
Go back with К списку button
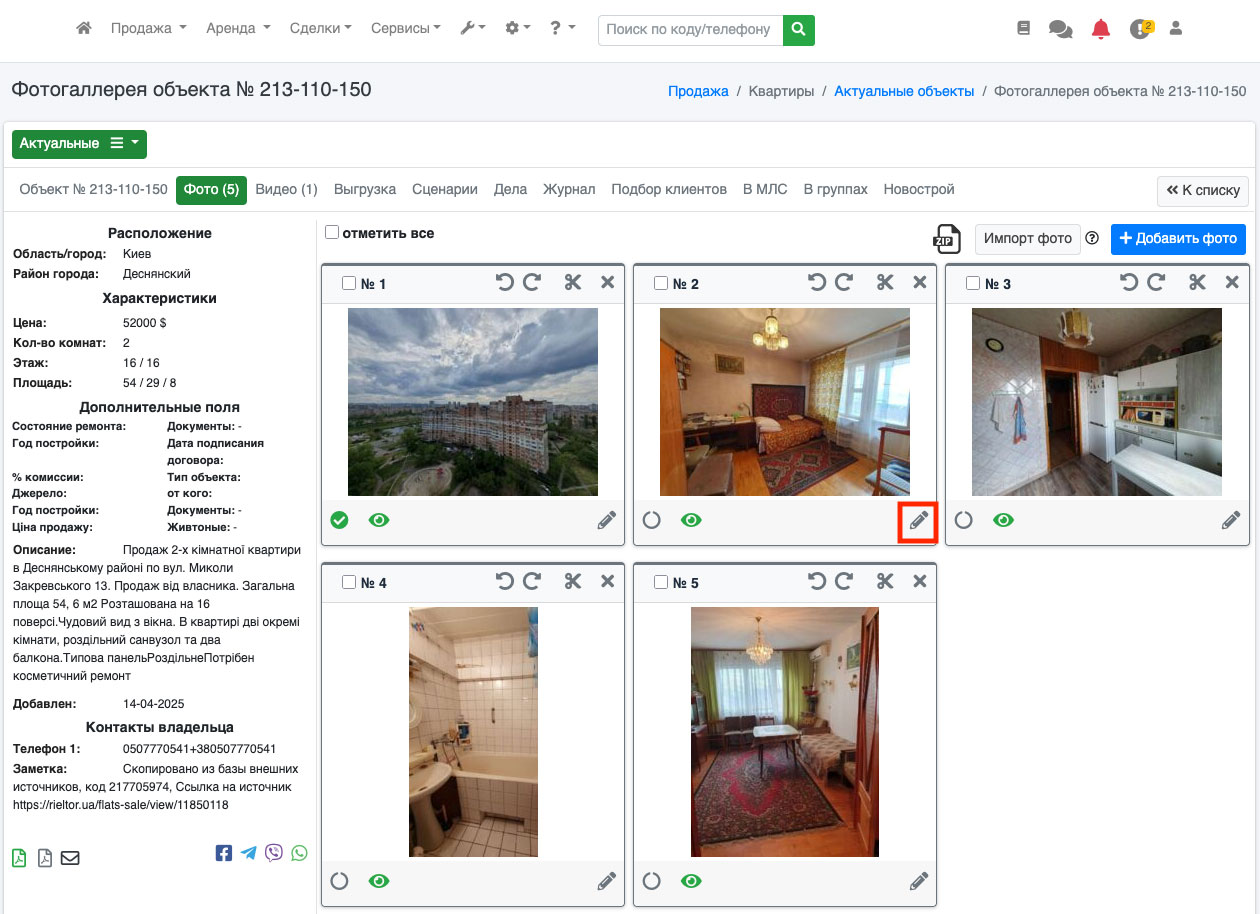[x=1203, y=190]
